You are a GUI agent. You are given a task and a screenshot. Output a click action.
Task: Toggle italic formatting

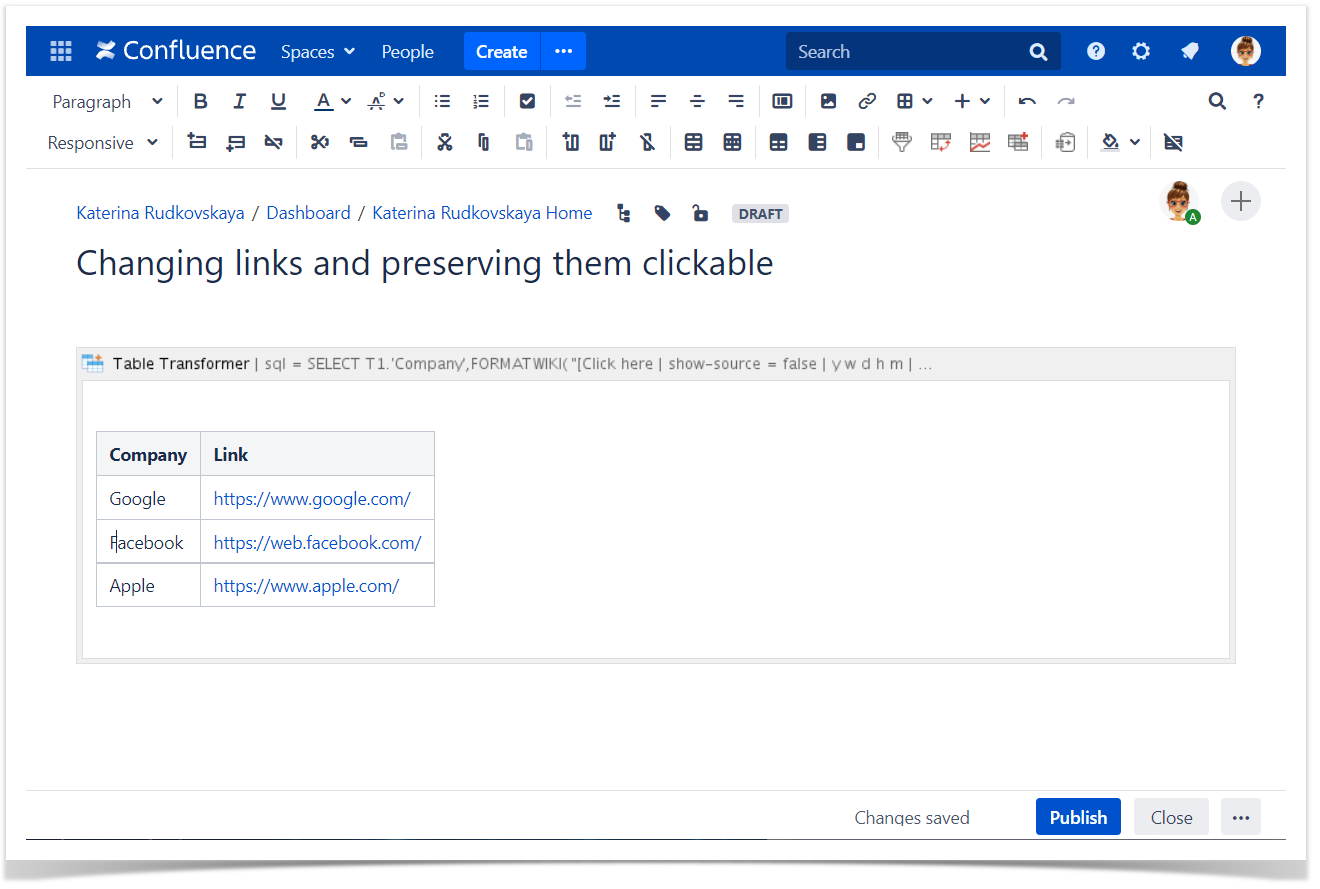[x=239, y=101]
